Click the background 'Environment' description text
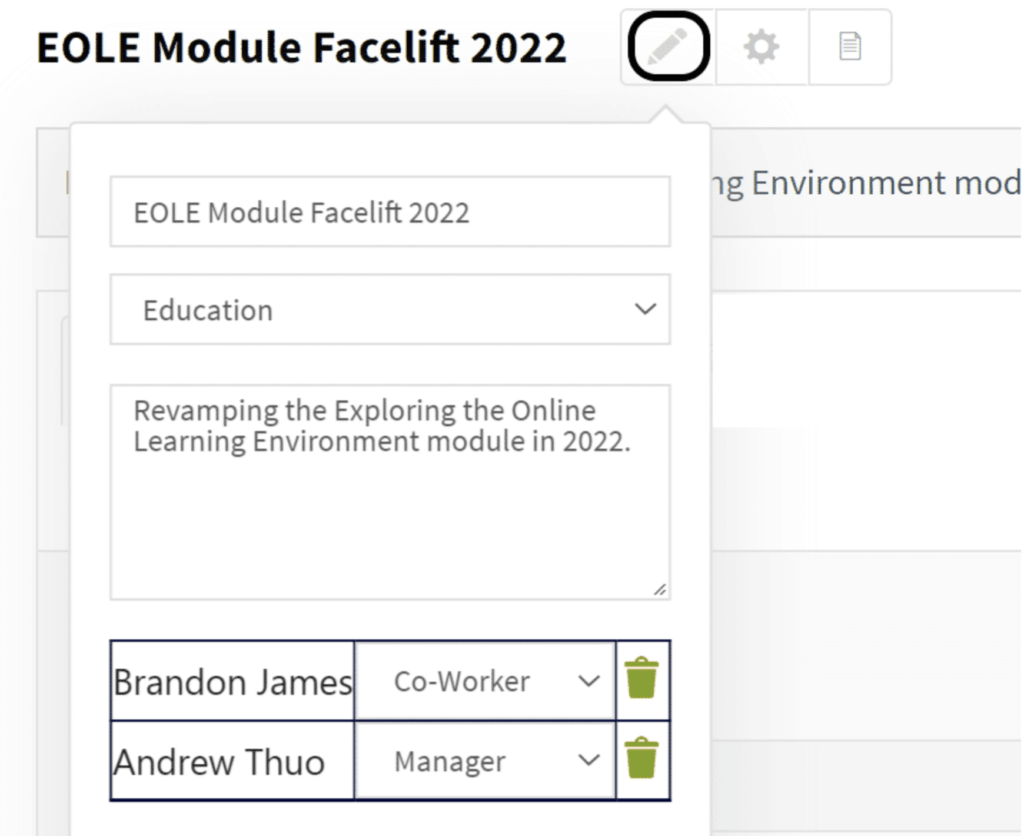 coord(849,183)
